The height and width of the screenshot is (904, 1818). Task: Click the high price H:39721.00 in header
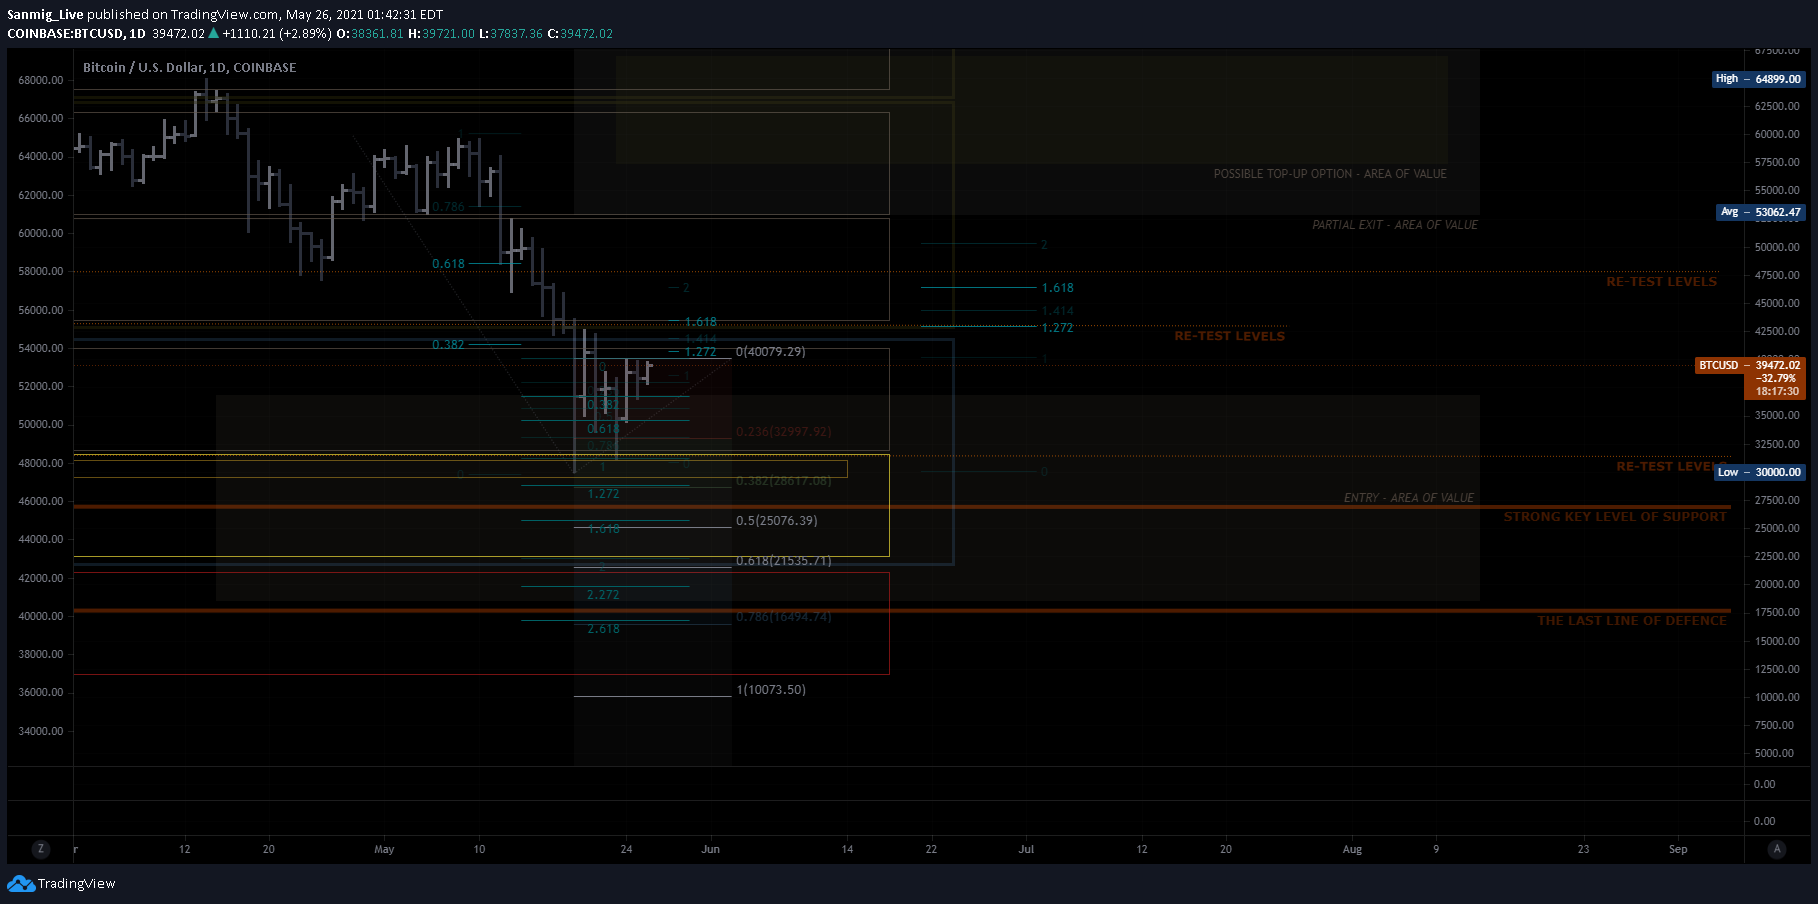[x=441, y=34]
